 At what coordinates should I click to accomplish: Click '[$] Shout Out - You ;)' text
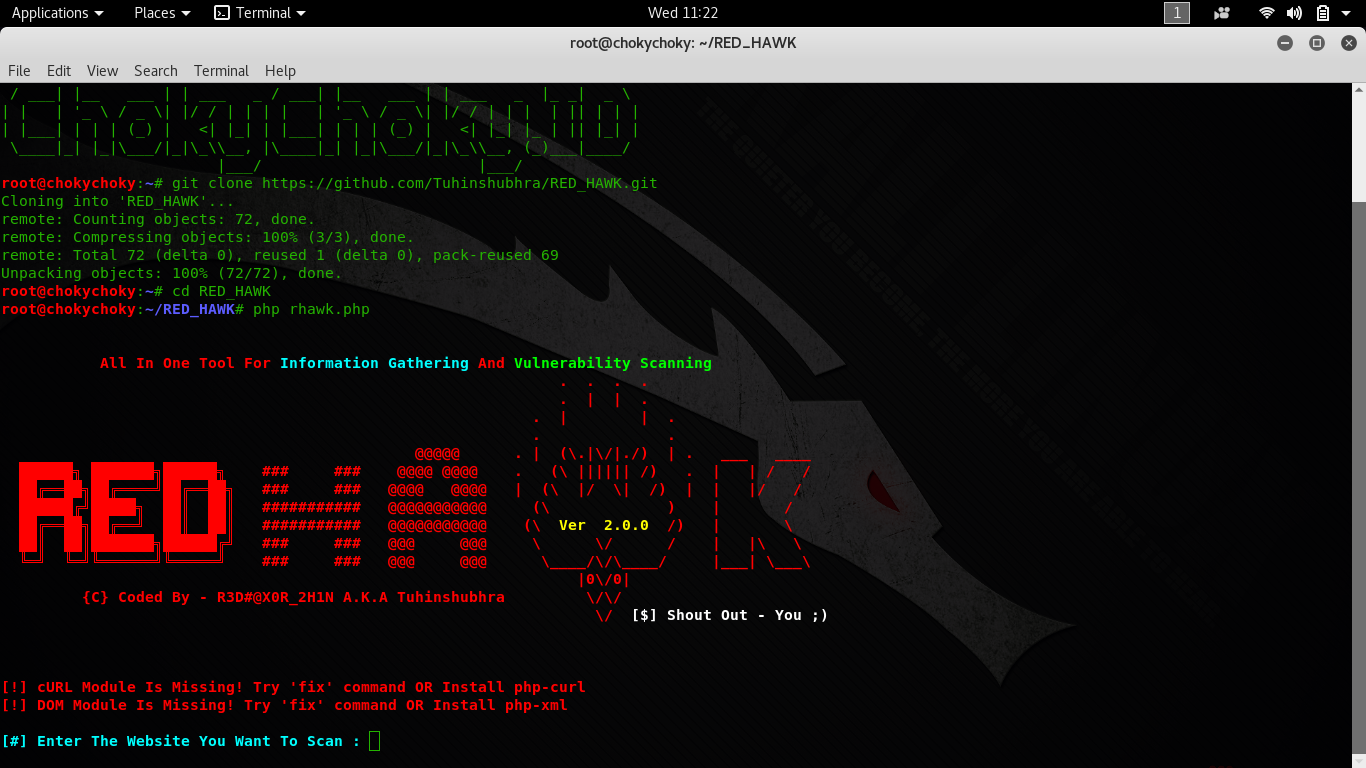click(730, 616)
